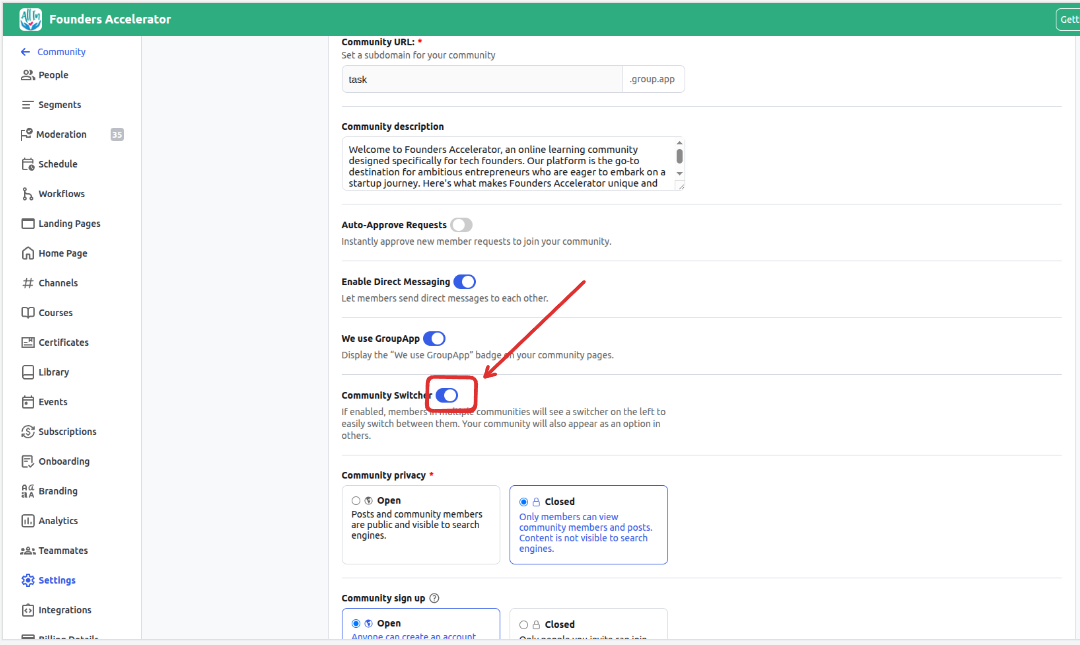1080x645 pixels.
Task: Open Teammates in the sidebar
Action: click(x=63, y=551)
